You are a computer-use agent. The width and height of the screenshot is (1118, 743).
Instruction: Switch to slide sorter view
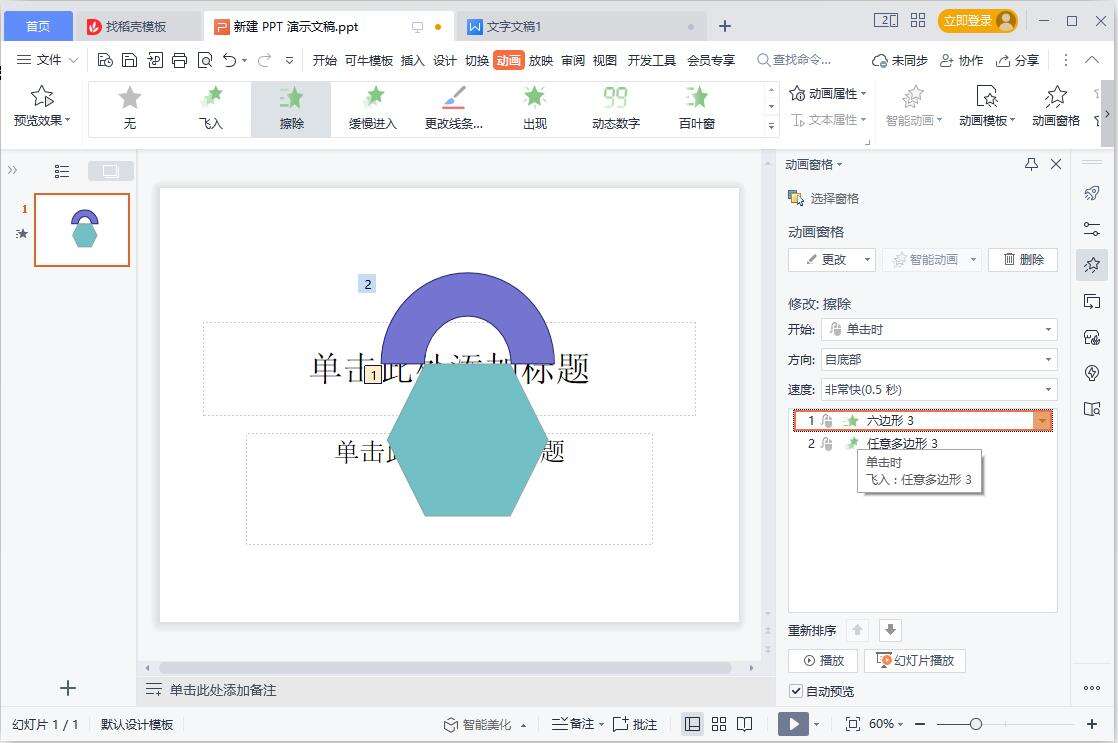(719, 724)
